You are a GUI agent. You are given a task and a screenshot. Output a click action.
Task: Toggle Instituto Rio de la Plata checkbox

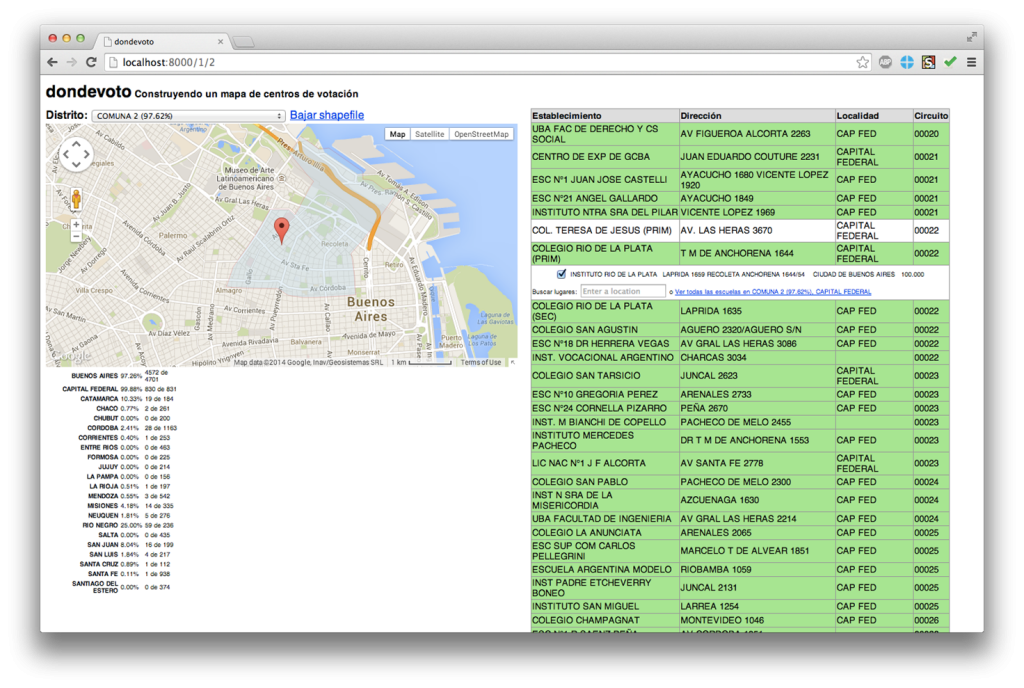(561, 274)
